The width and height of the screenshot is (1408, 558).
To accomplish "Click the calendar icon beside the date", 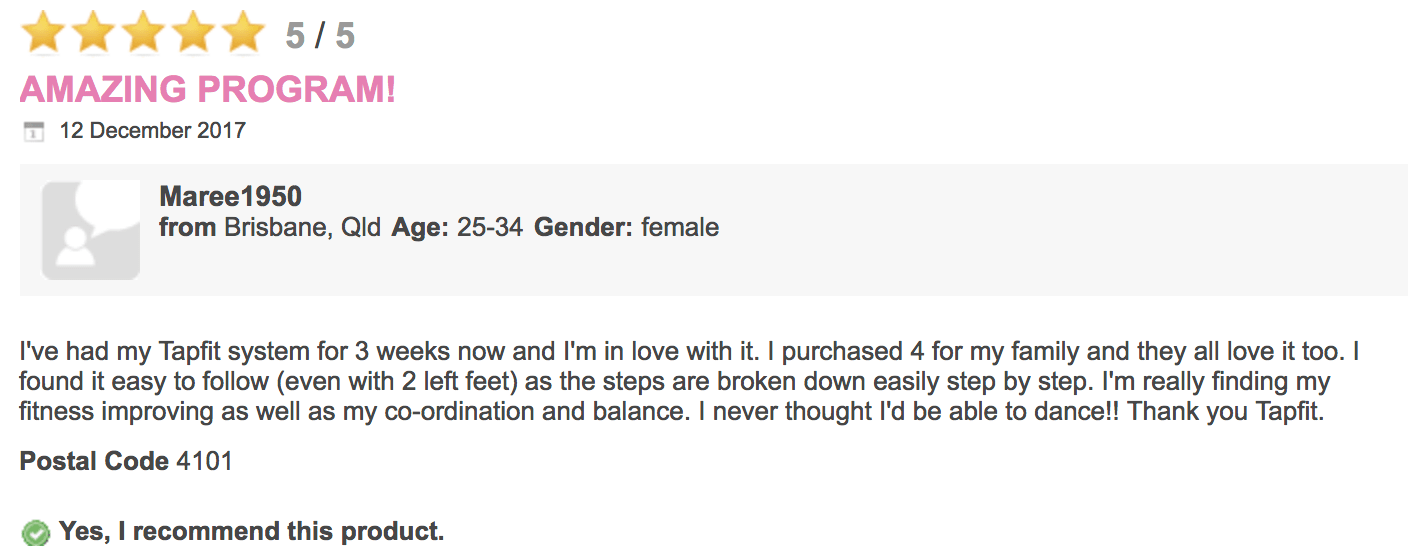I will pyautogui.click(x=33, y=131).
